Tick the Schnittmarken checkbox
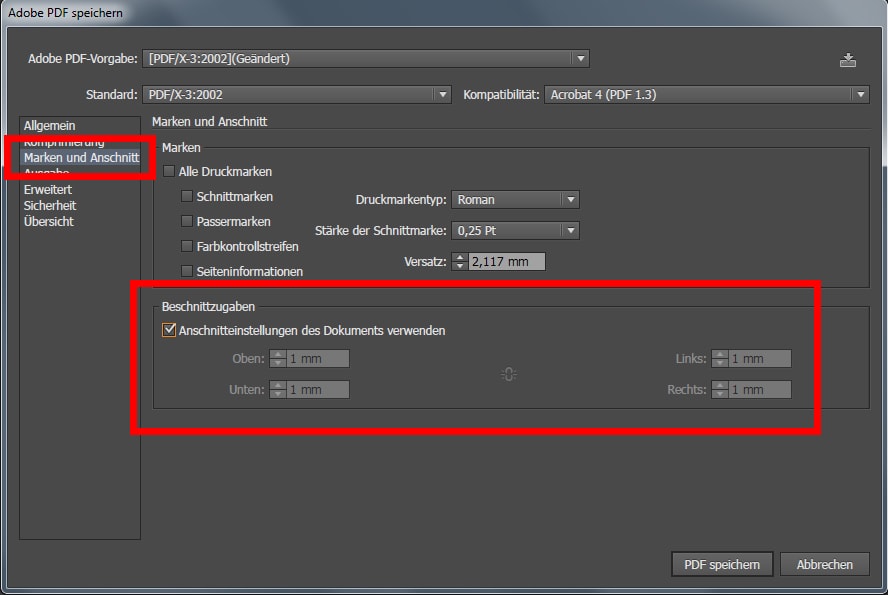 pyautogui.click(x=187, y=197)
